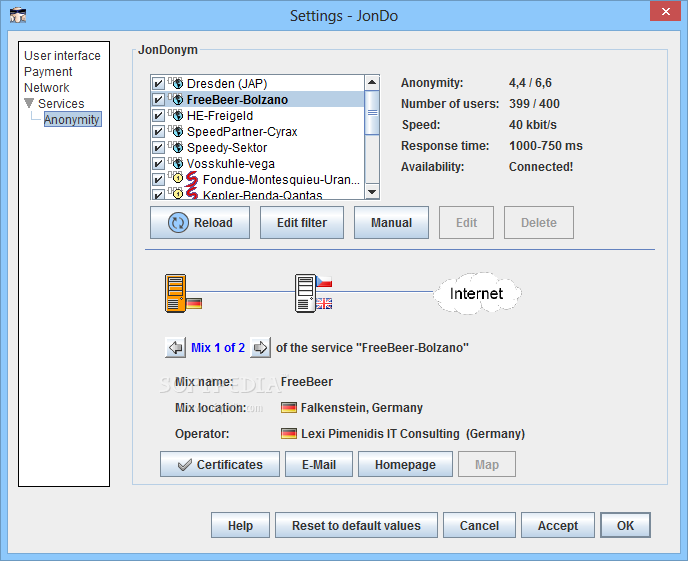
Task: Accept the settings changes
Action: click(558, 525)
